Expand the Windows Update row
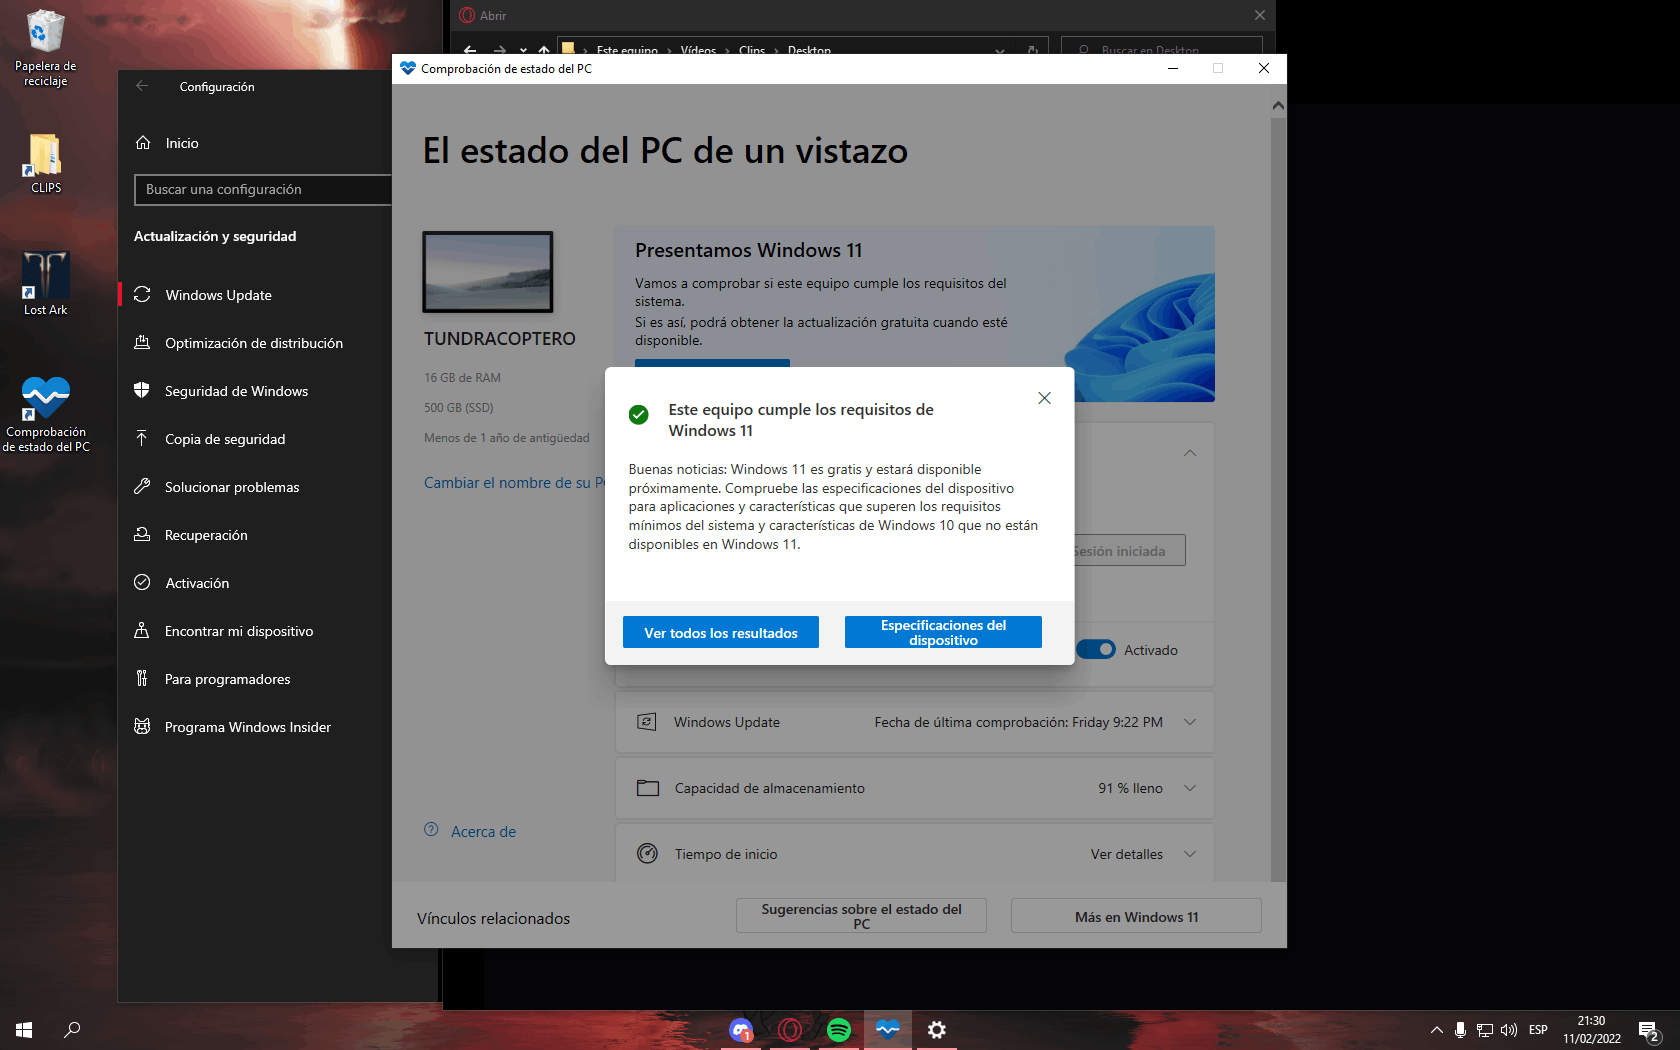The height and width of the screenshot is (1050, 1680). pyautogui.click(x=1190, y=722)
